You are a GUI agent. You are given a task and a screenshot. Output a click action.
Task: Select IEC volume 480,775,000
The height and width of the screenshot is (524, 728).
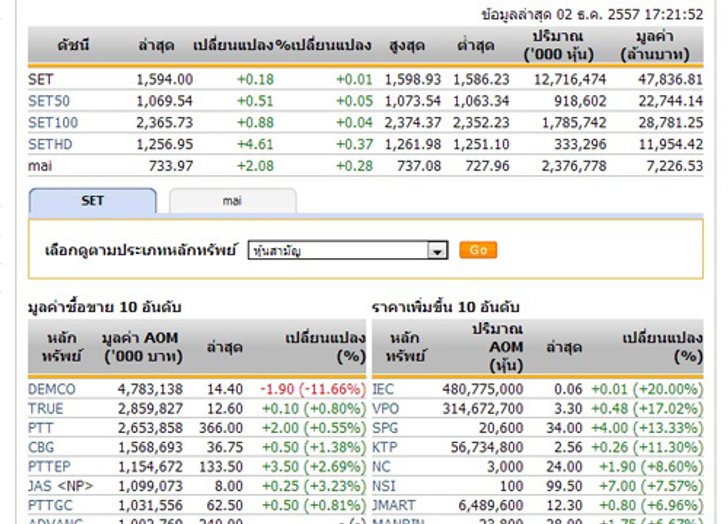[483, 389]
